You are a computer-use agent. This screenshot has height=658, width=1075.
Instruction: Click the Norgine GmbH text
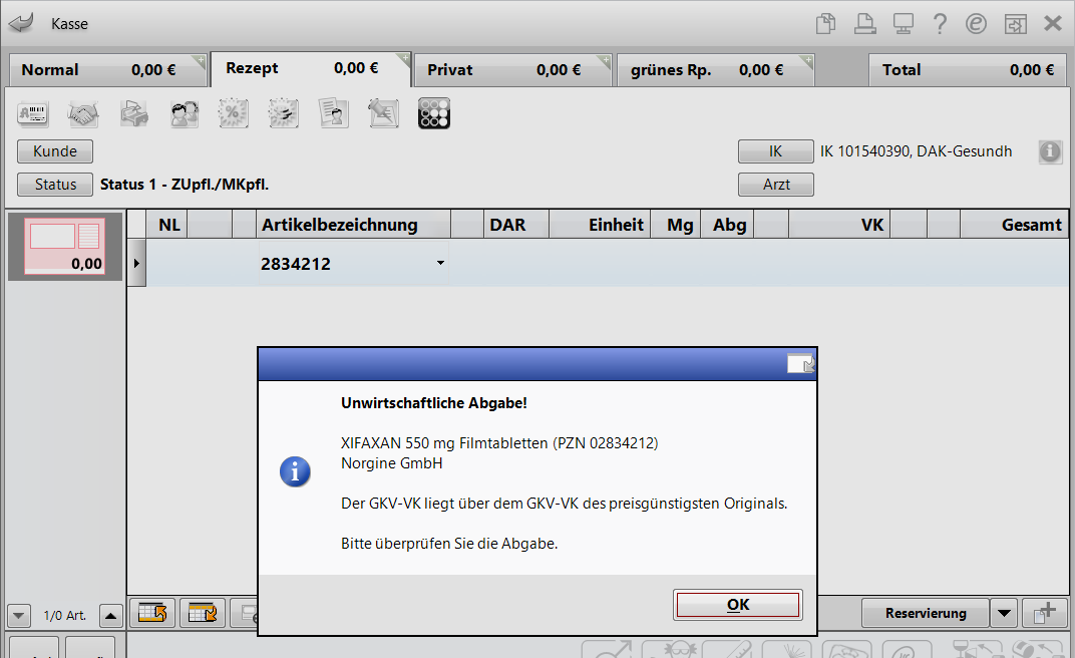pos(391,463)
